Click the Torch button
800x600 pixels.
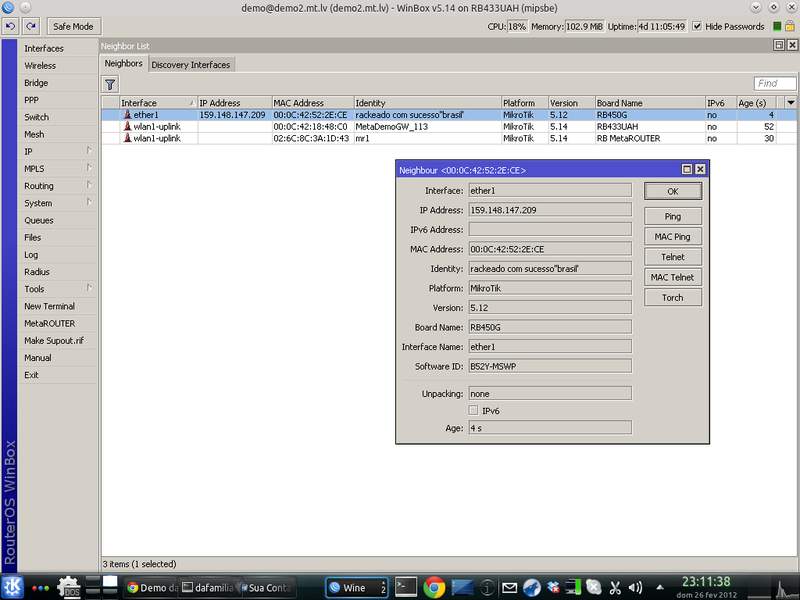(672, 297)
